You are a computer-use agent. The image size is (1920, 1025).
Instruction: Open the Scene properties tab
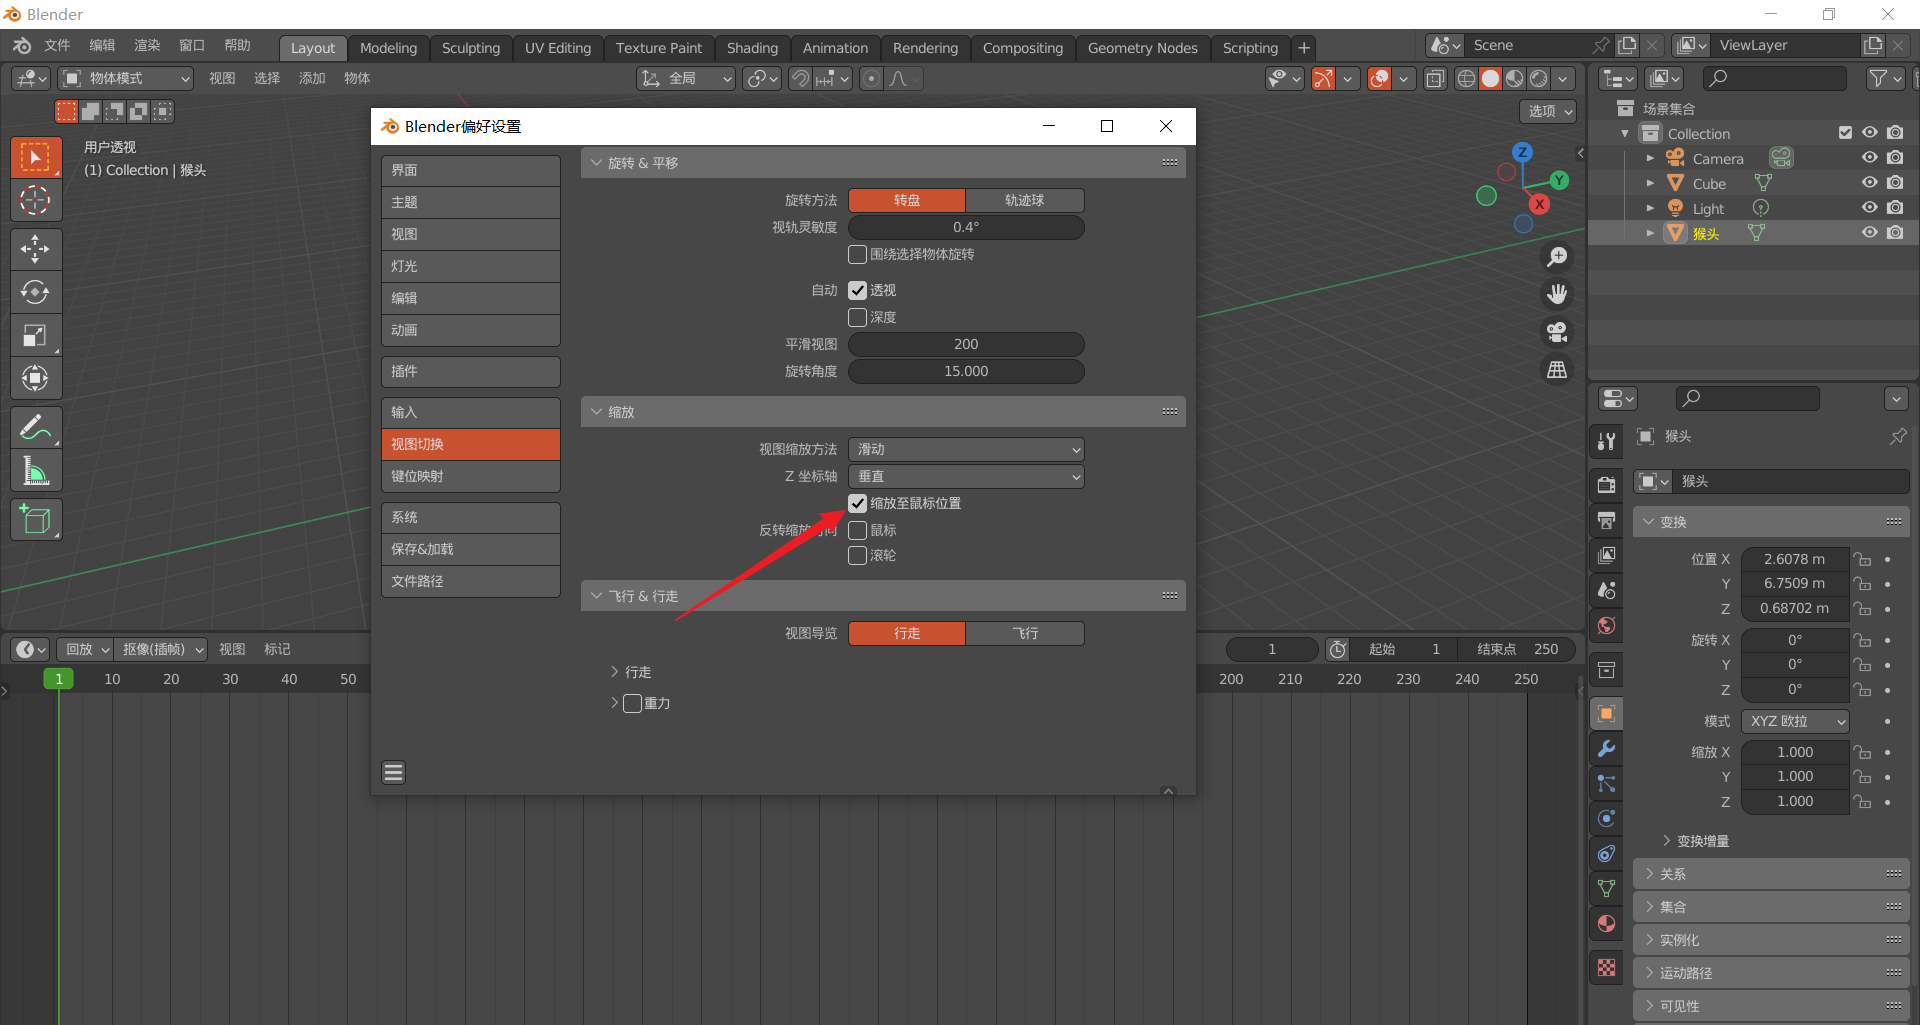click(1607, 590)
